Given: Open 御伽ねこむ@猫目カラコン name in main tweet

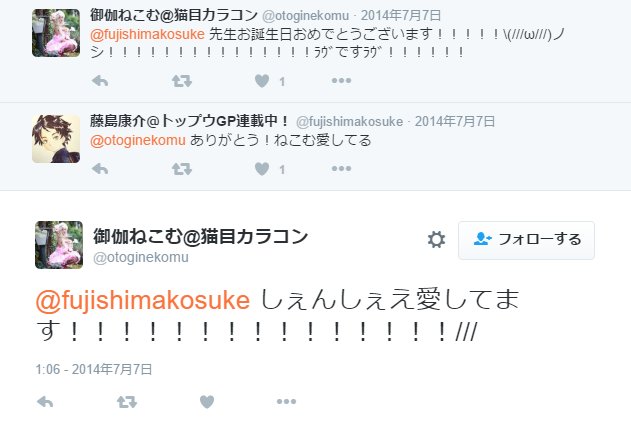Looking at the screenshot, I should pyautogui.click(x=200, y=236).
